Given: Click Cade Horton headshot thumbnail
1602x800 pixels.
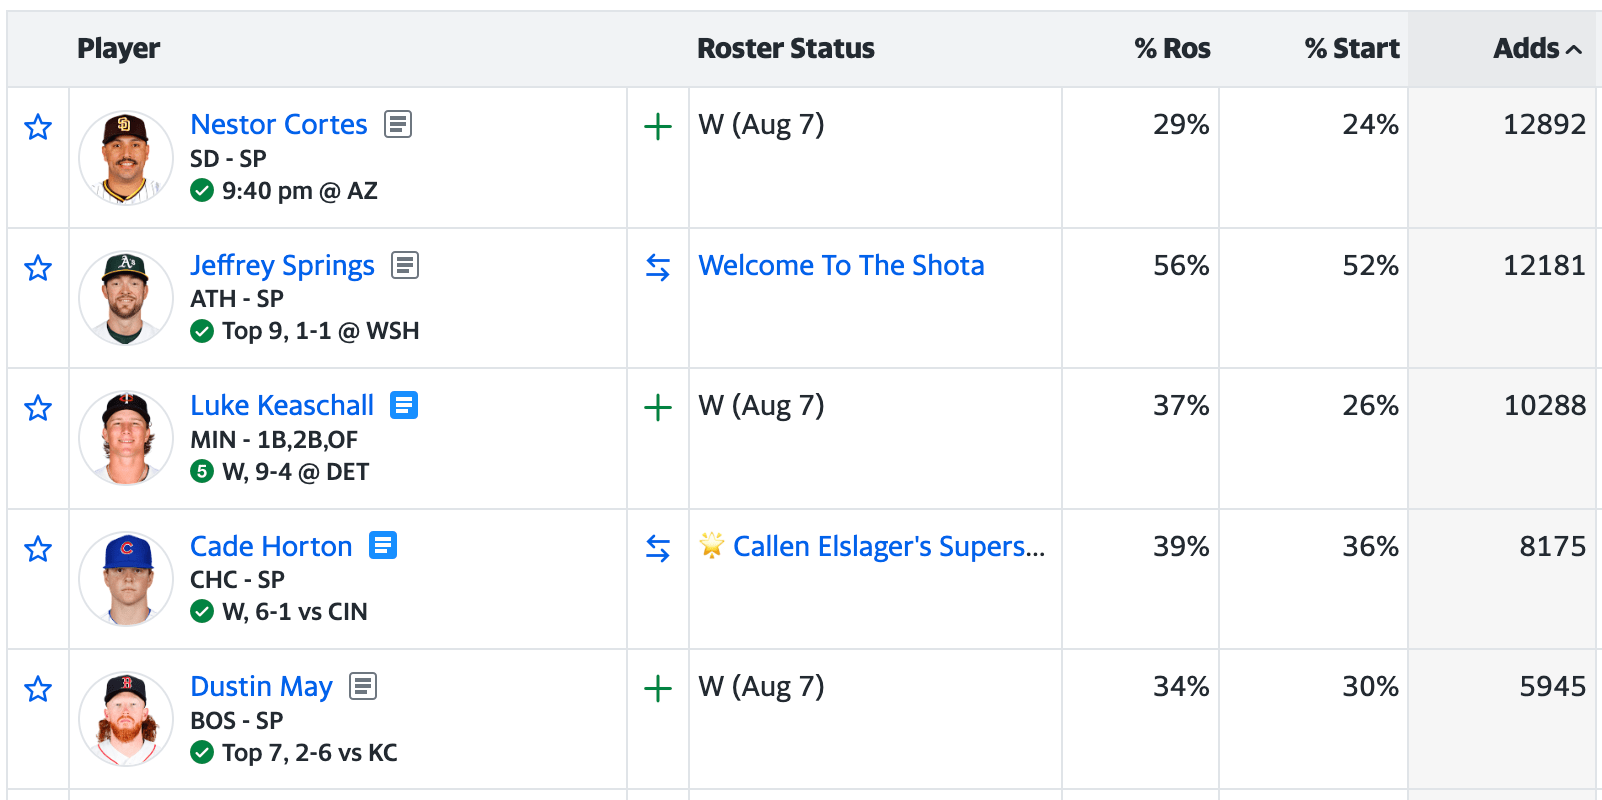Looking at the screenshot, I should click(126, 578).
